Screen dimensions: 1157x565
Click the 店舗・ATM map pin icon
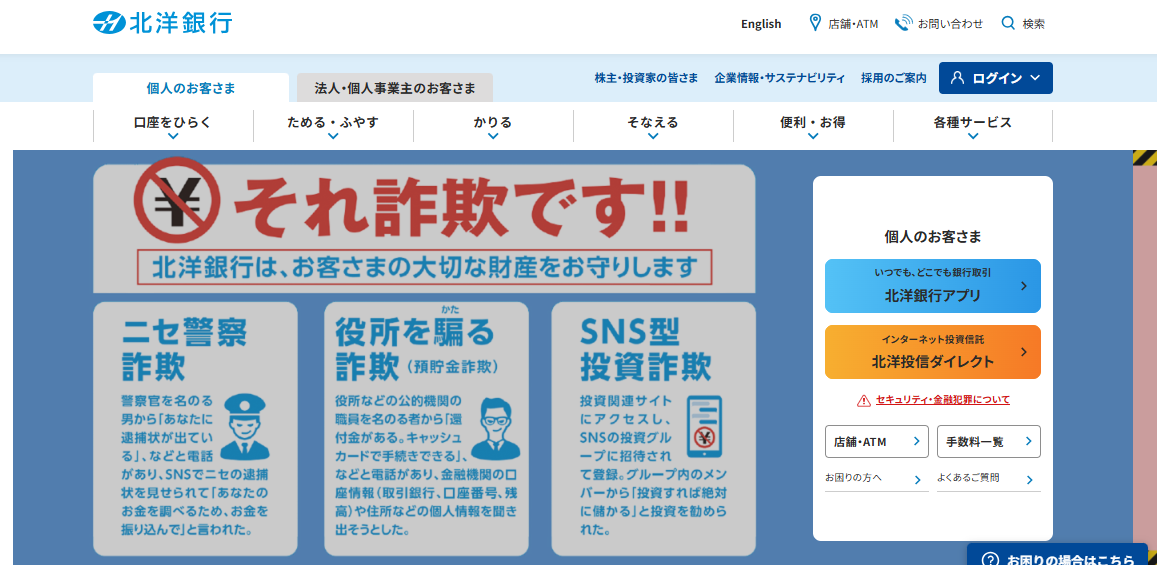pos(815,23)
